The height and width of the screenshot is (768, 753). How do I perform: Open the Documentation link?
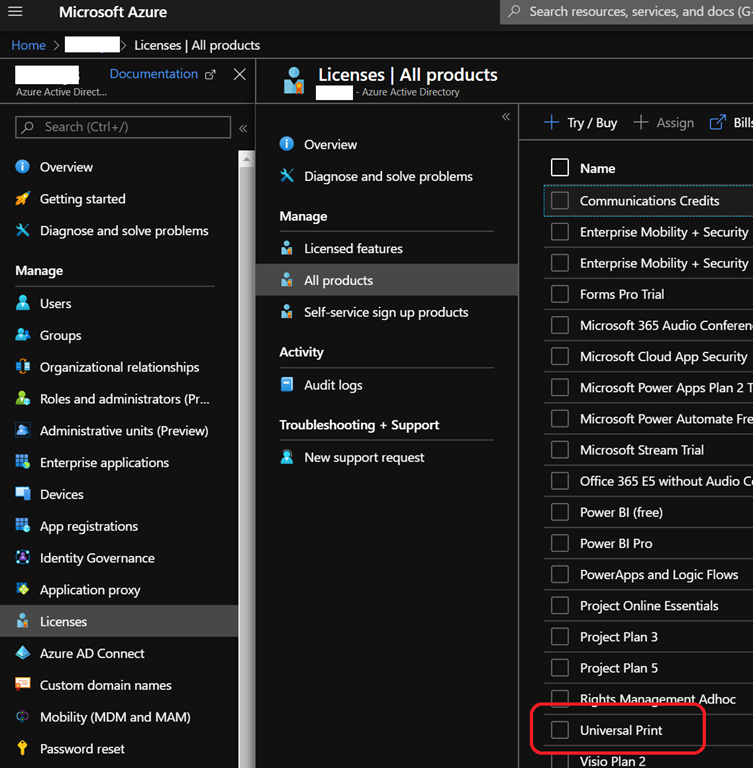pyautogui.click(x=154, y=74)
